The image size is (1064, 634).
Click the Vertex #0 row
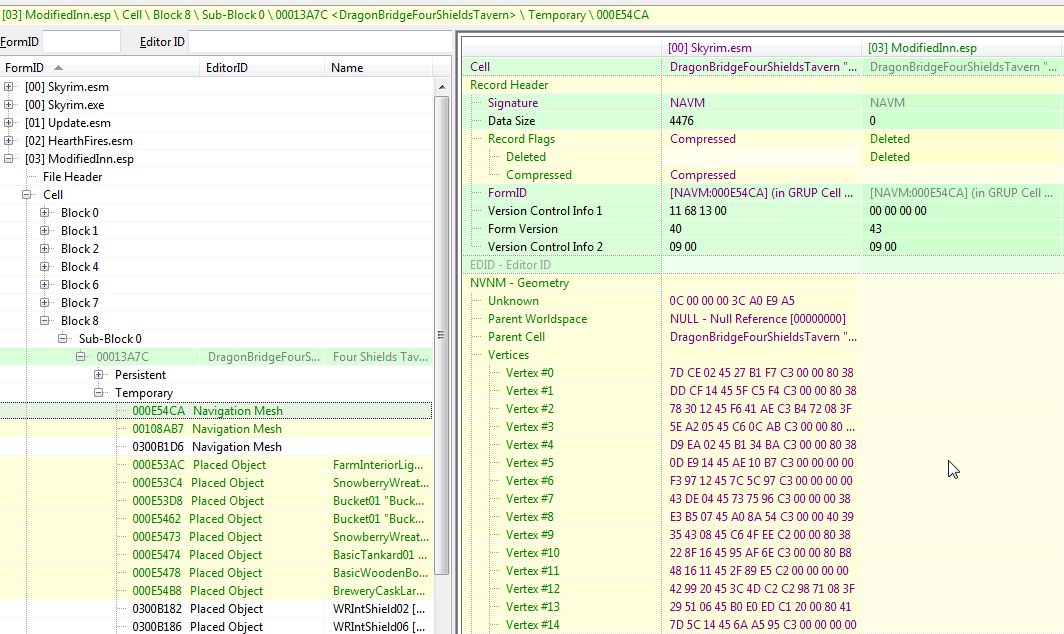tap(763, 373)
